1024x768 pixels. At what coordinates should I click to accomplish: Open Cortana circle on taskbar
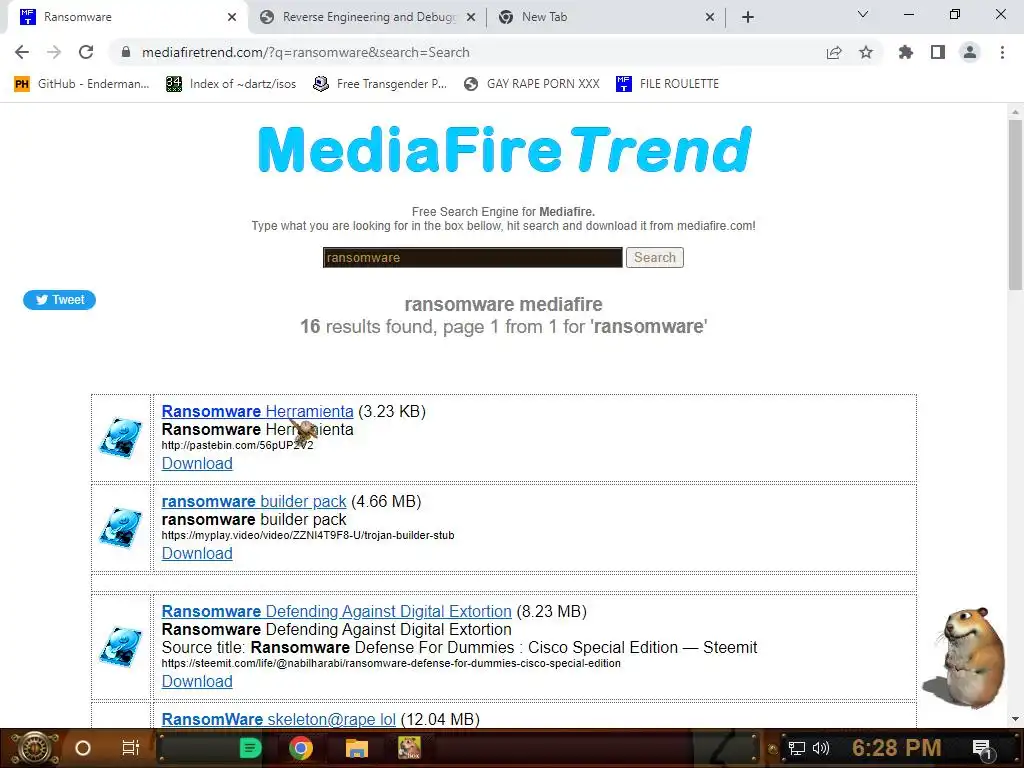[83, 748]
